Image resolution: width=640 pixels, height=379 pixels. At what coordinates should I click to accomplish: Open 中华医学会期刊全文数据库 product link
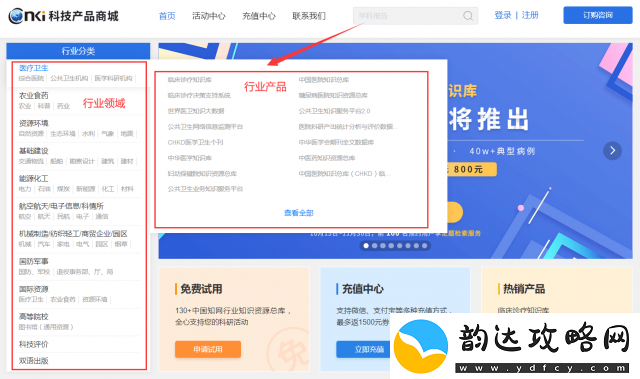tap(336, 142)
